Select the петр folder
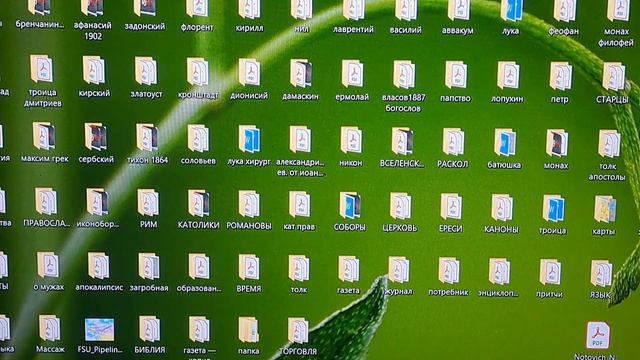Viewport: 640px width, 360px height. coord(560,76)
